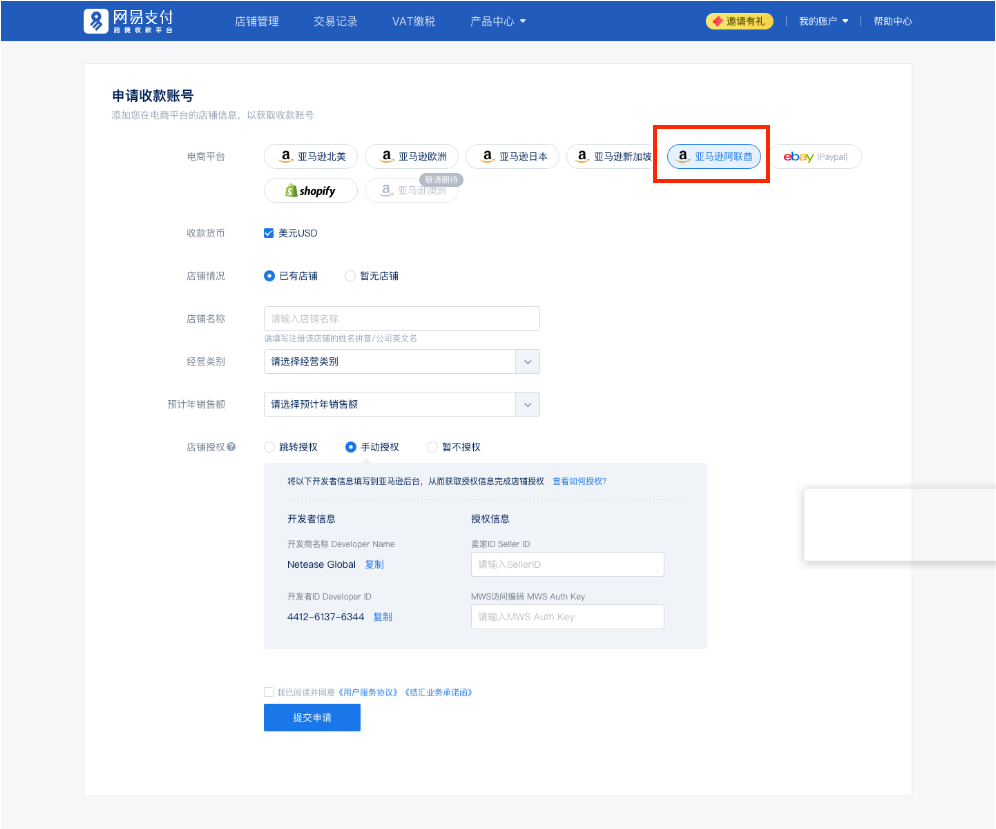Click the 提交申请 submit button
This screenshot has height=829, width=996.
click(x=312, y=717)
